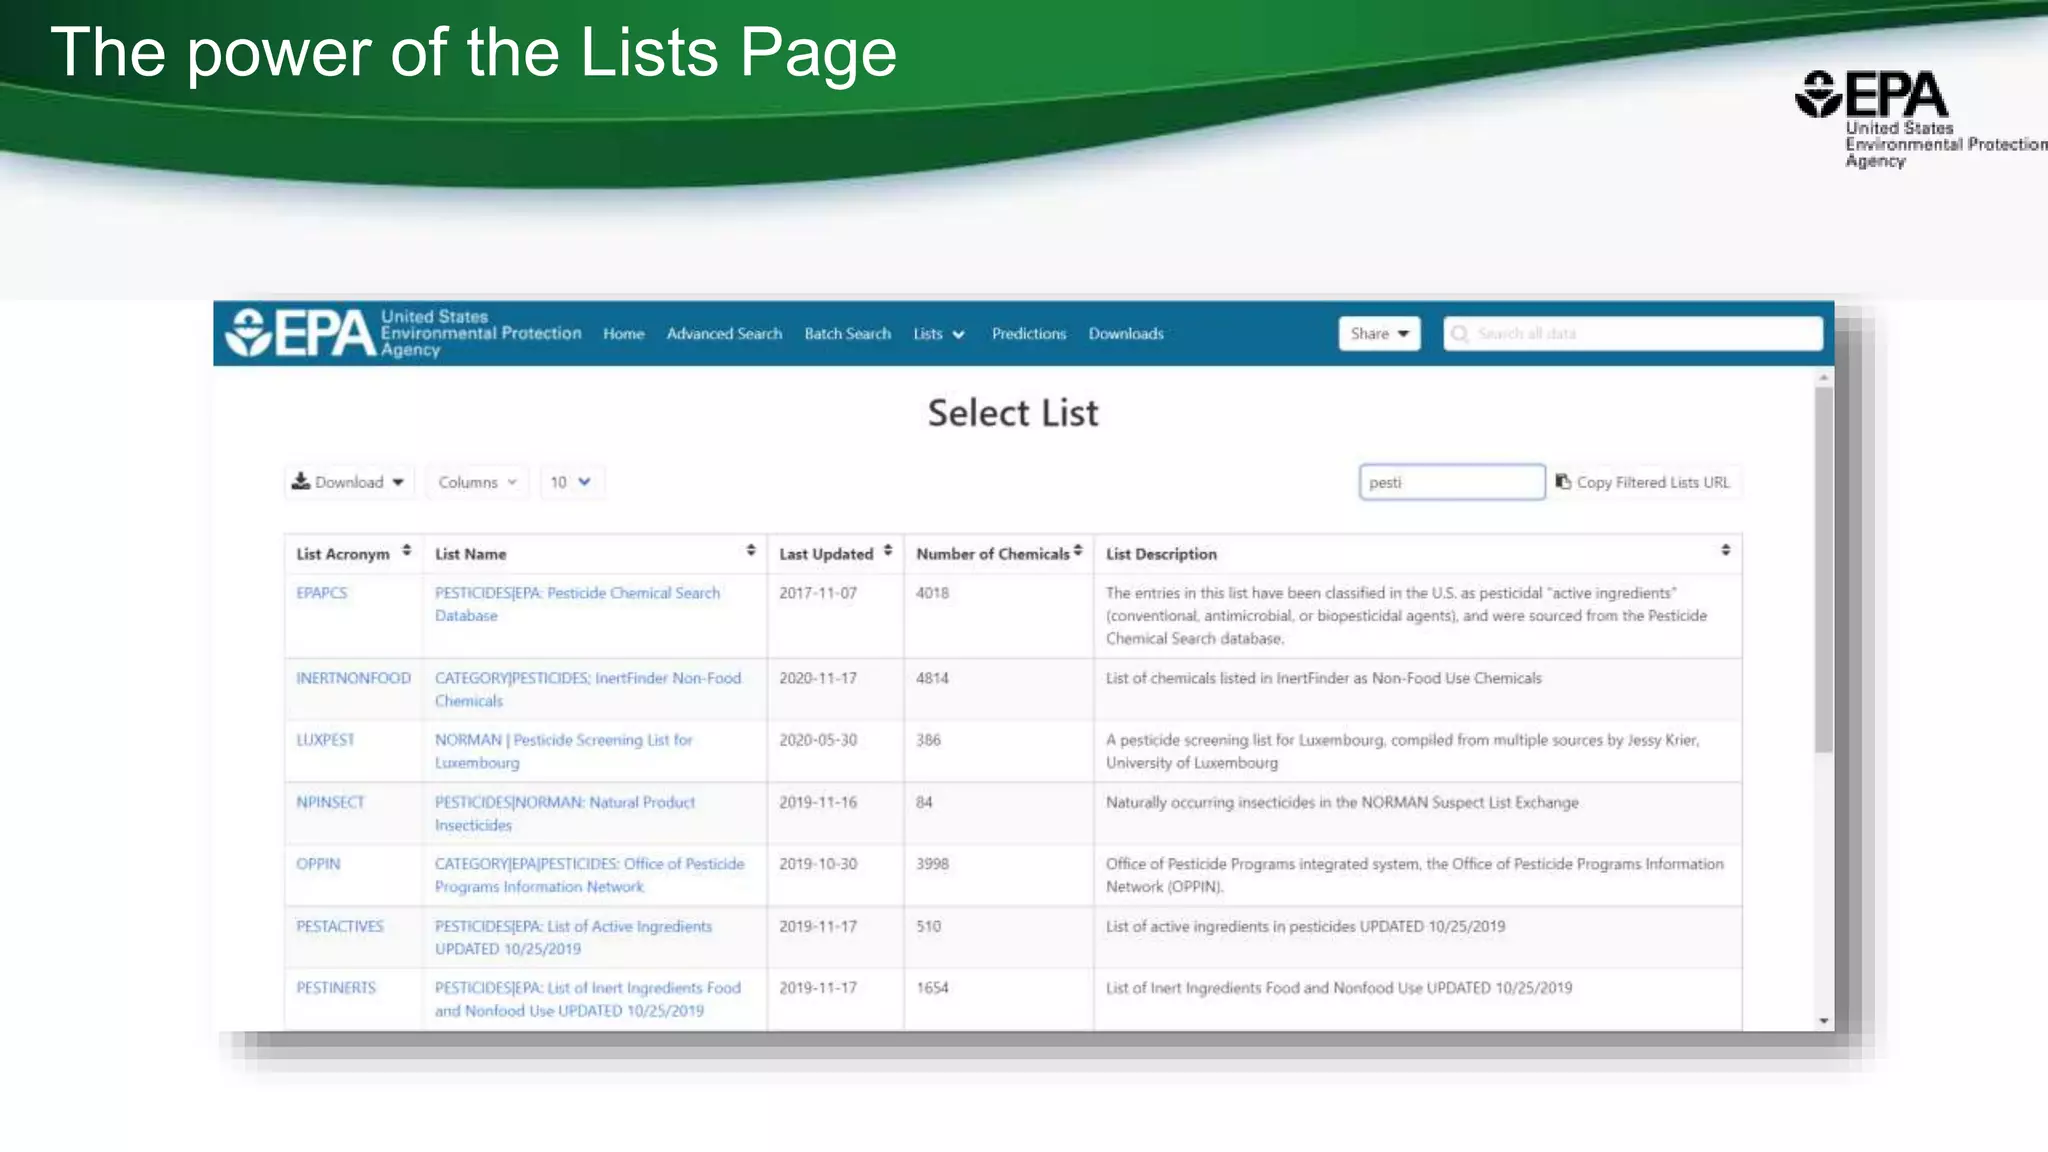Click the list filter field containing pesti
This screenshot has width=2048, height=1152.
tap(1450, 482)
